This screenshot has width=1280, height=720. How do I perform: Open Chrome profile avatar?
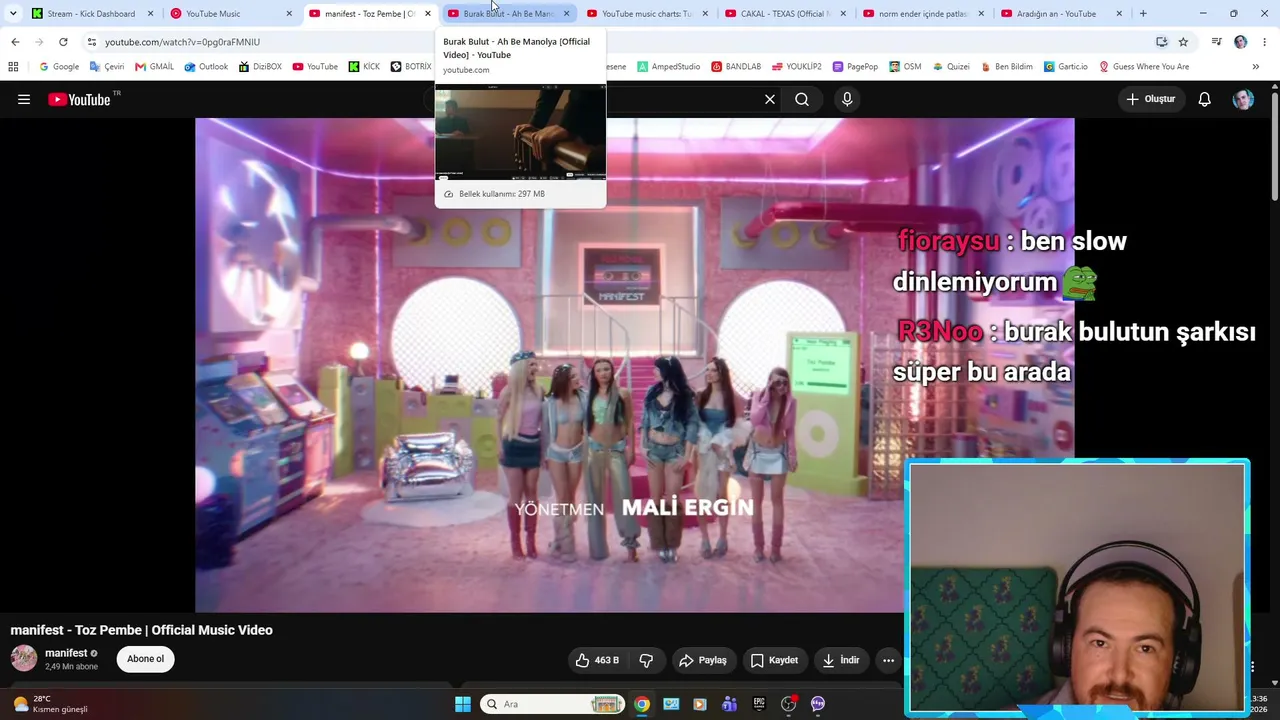click(x=1241, y=42)
